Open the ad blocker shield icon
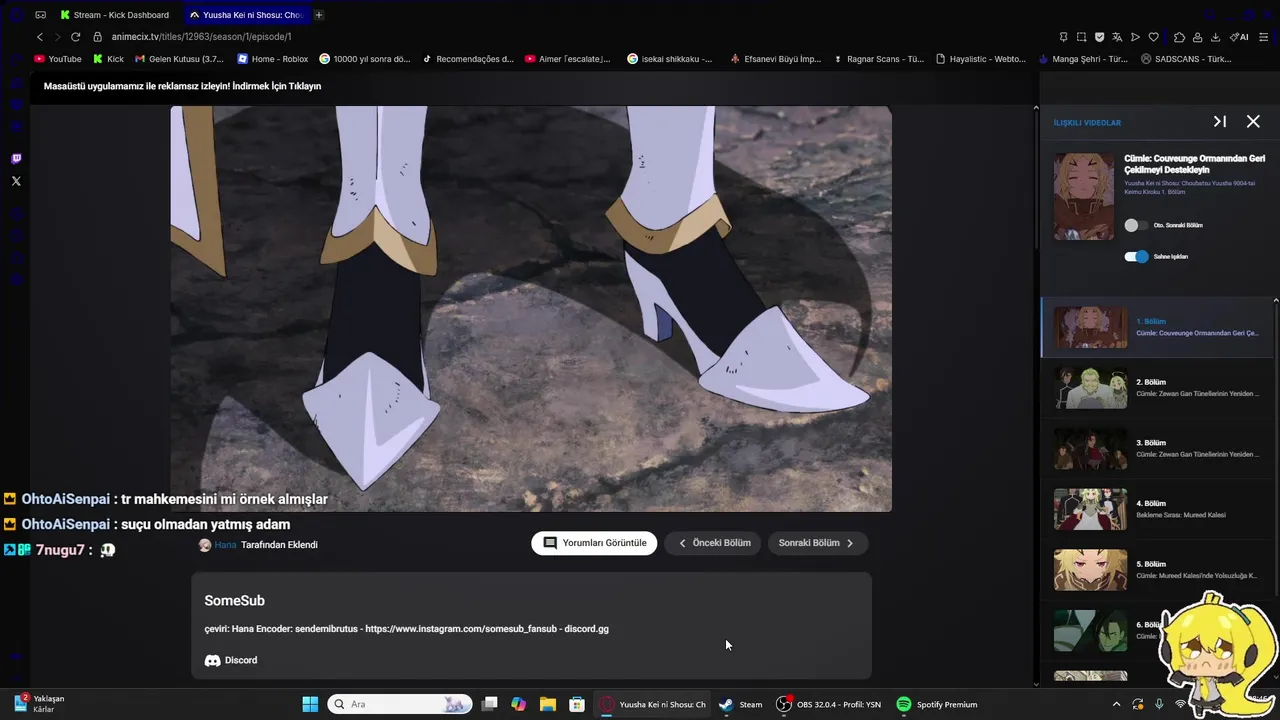Viewport: 1280px width, 720px height. click(x=1099, y=37)
